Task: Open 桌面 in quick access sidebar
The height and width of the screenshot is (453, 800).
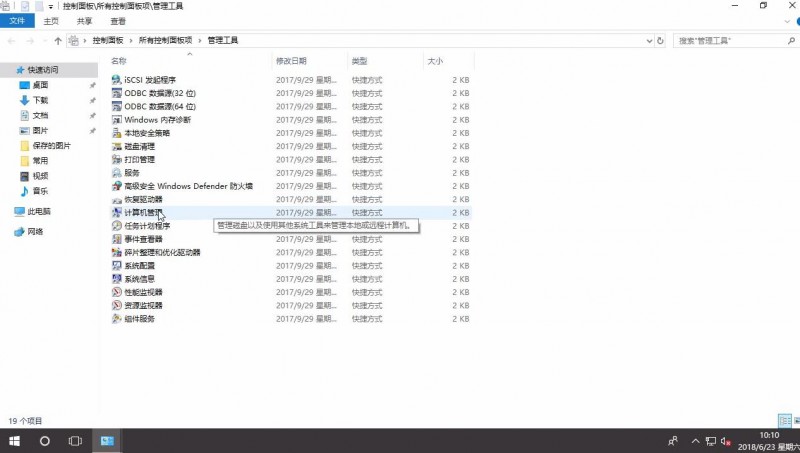Action: [40, 85]
